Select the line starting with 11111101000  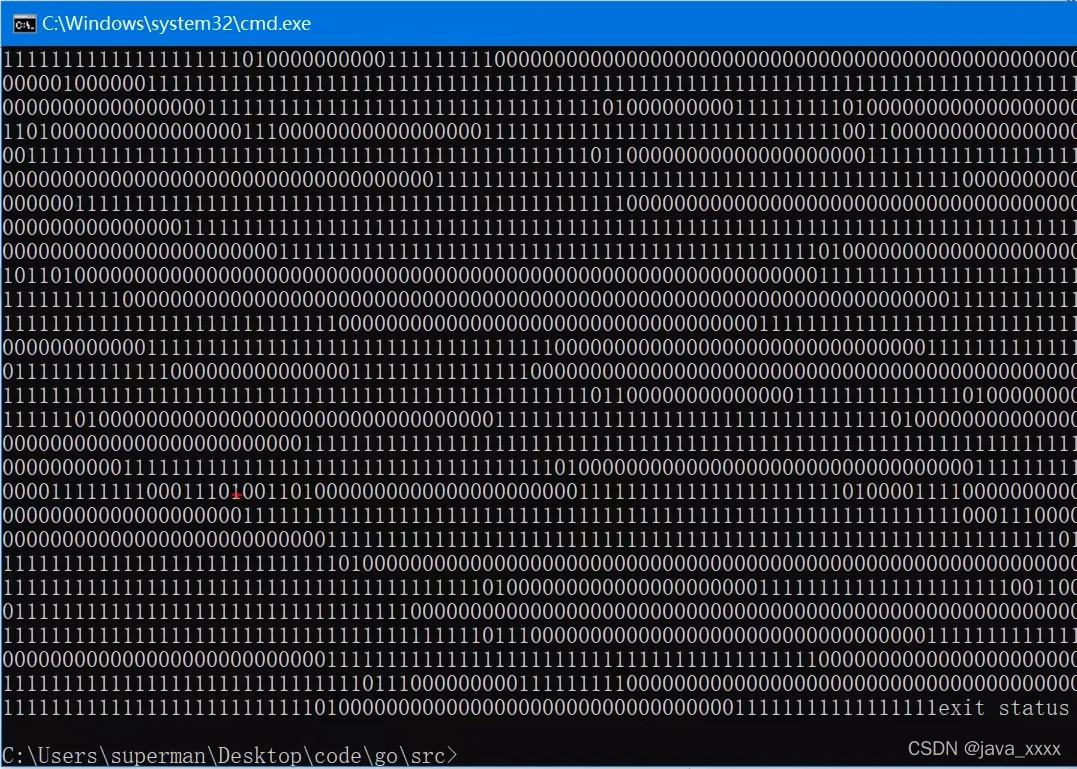[x=538, y=419]
